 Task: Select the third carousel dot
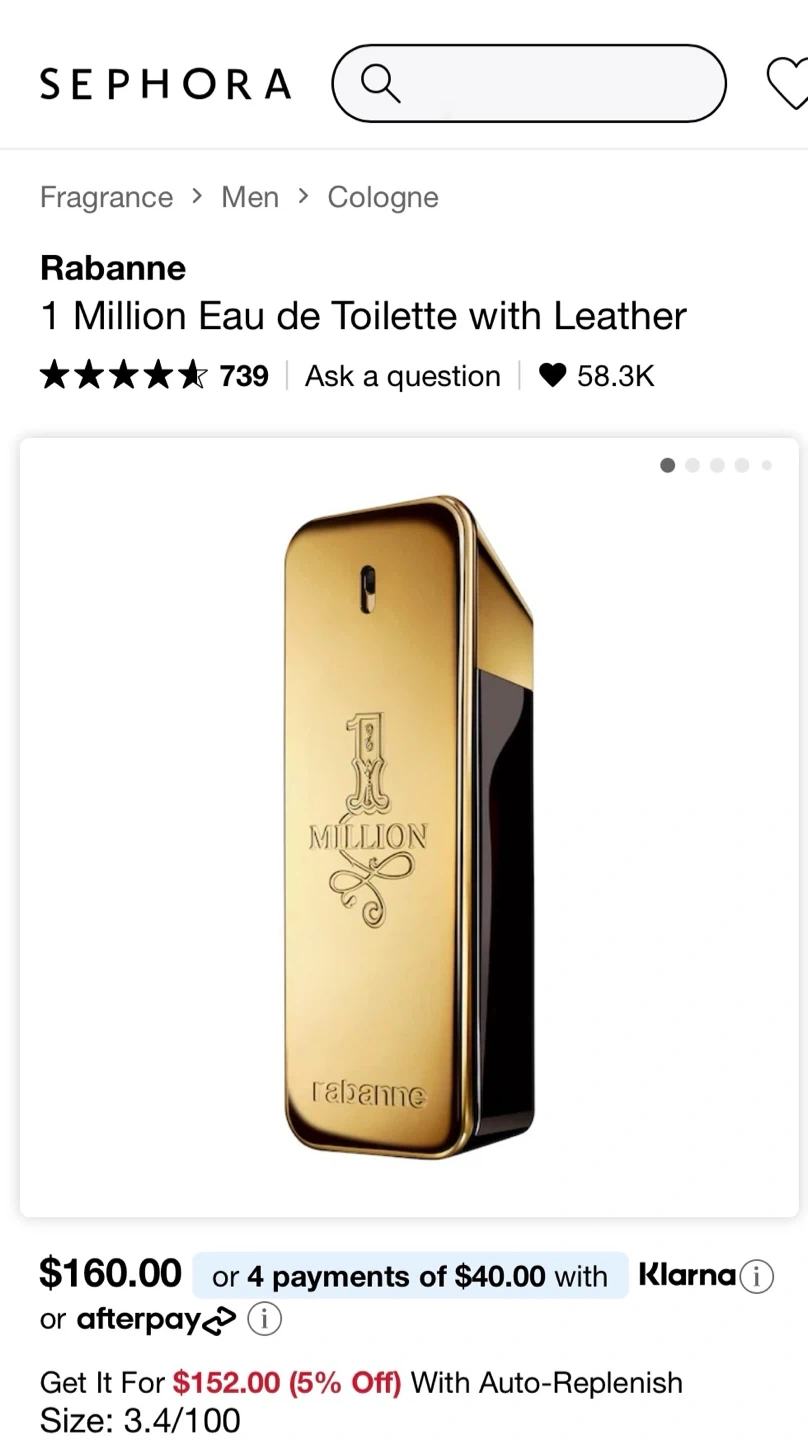pos(717,465)
